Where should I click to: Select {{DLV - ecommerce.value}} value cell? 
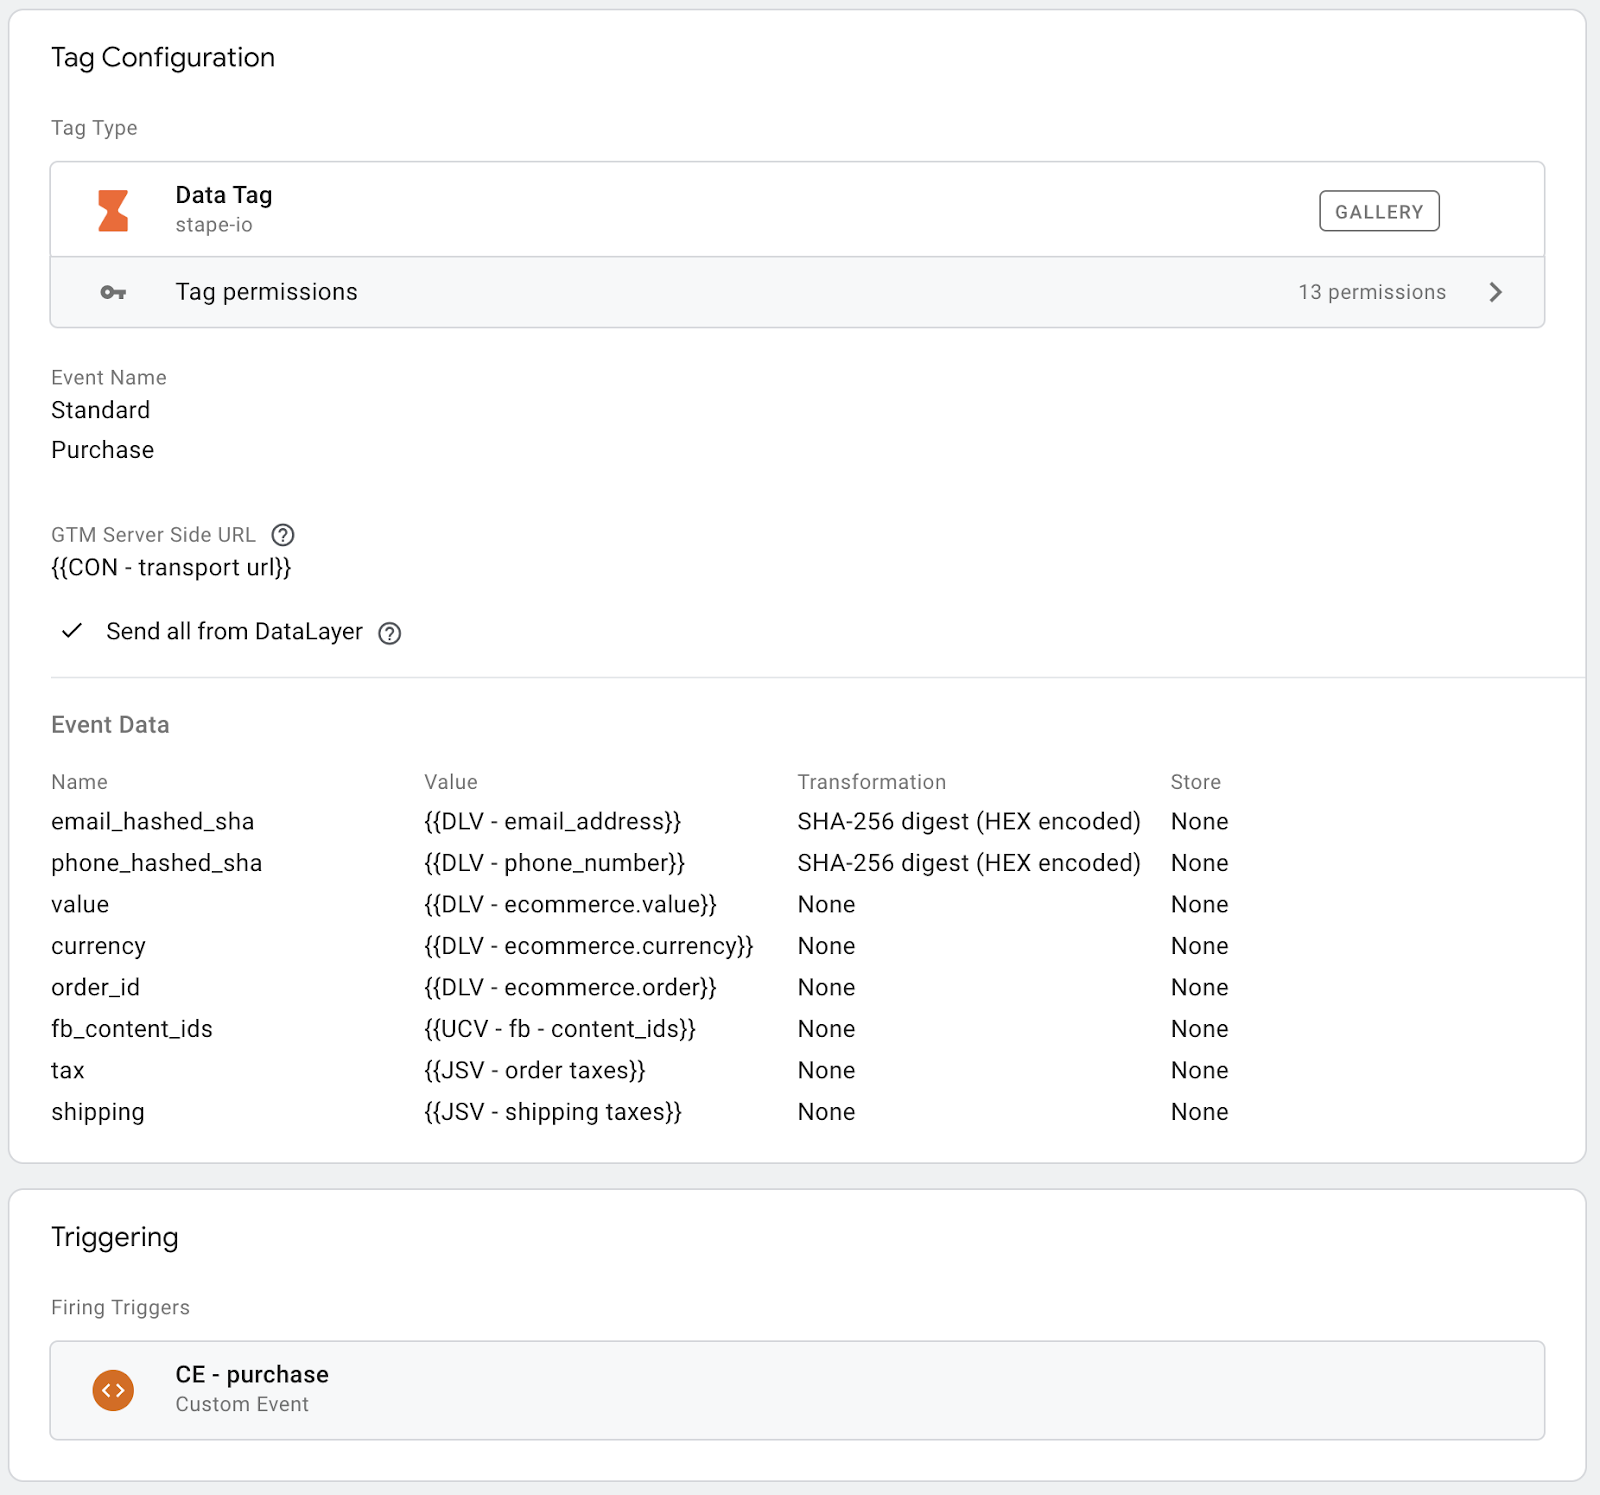(570, 905)
